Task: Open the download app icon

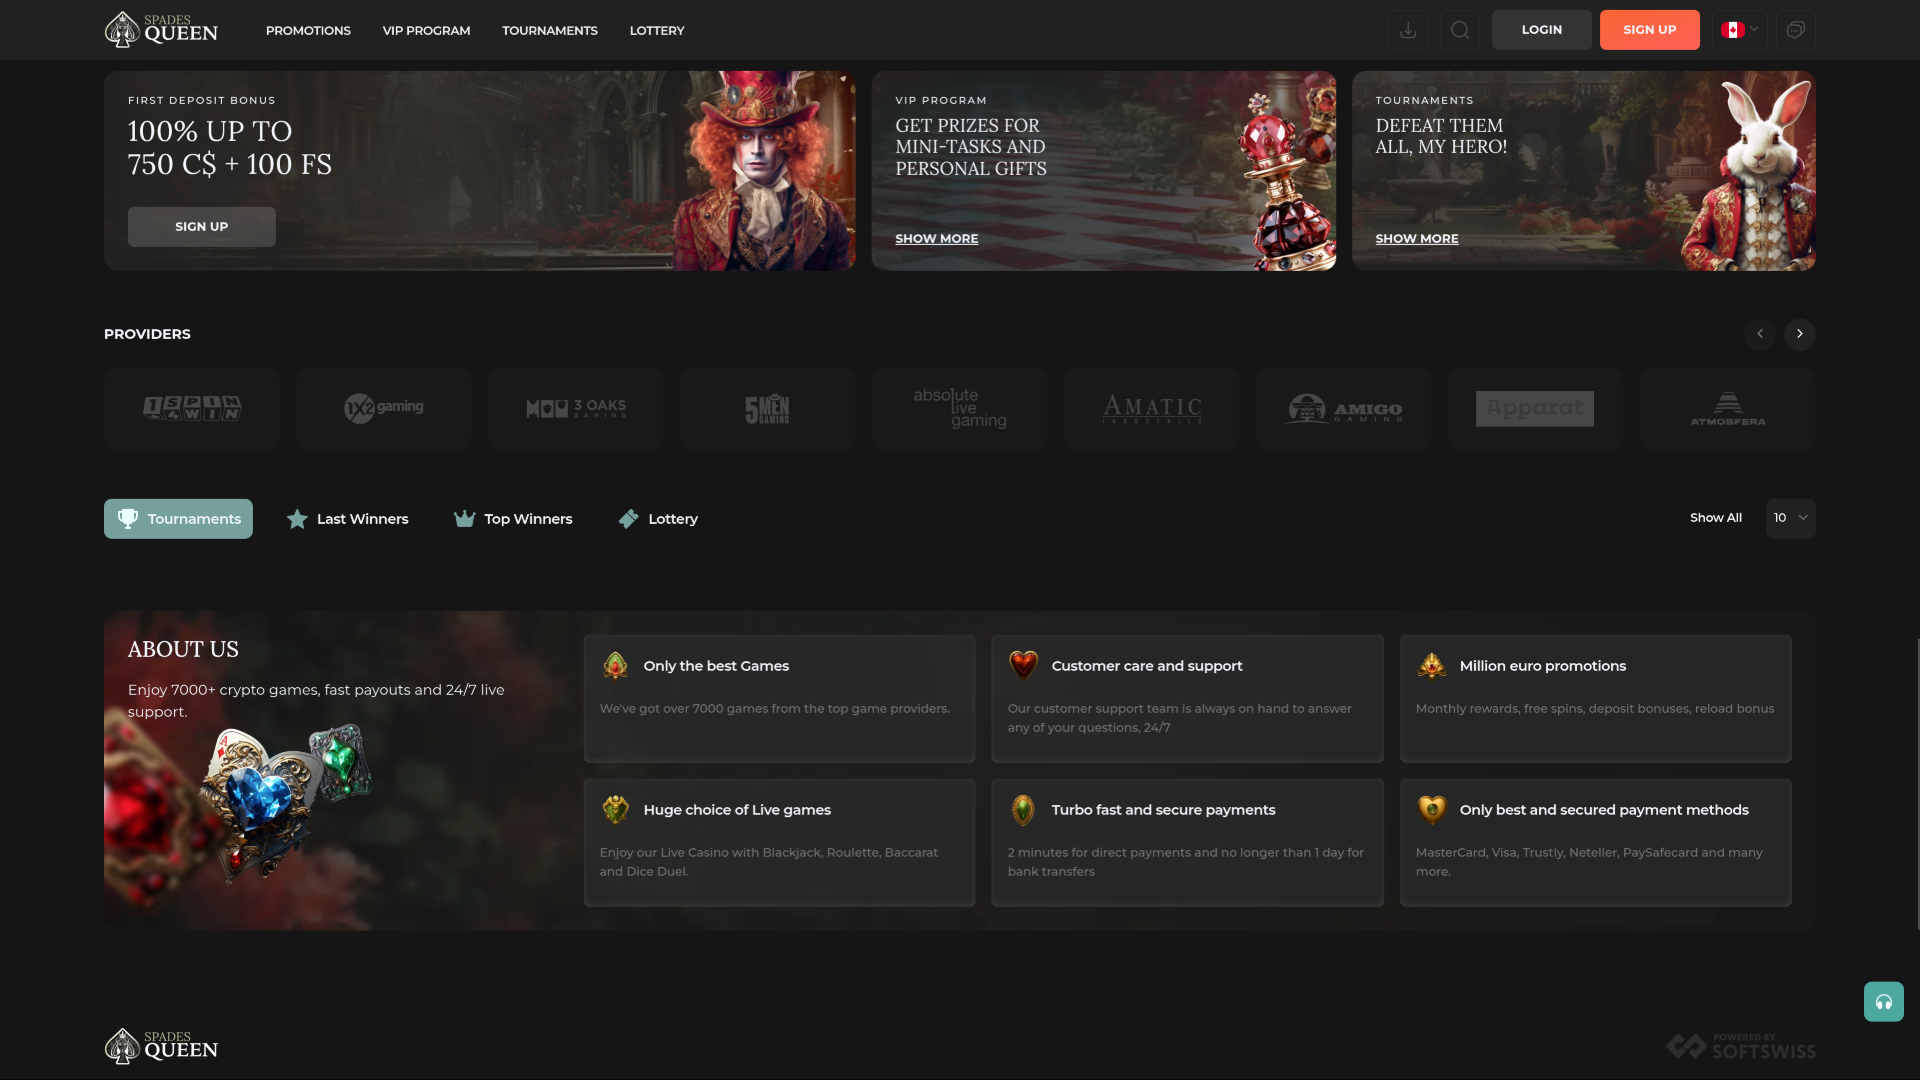Action: pos(1407,30)
